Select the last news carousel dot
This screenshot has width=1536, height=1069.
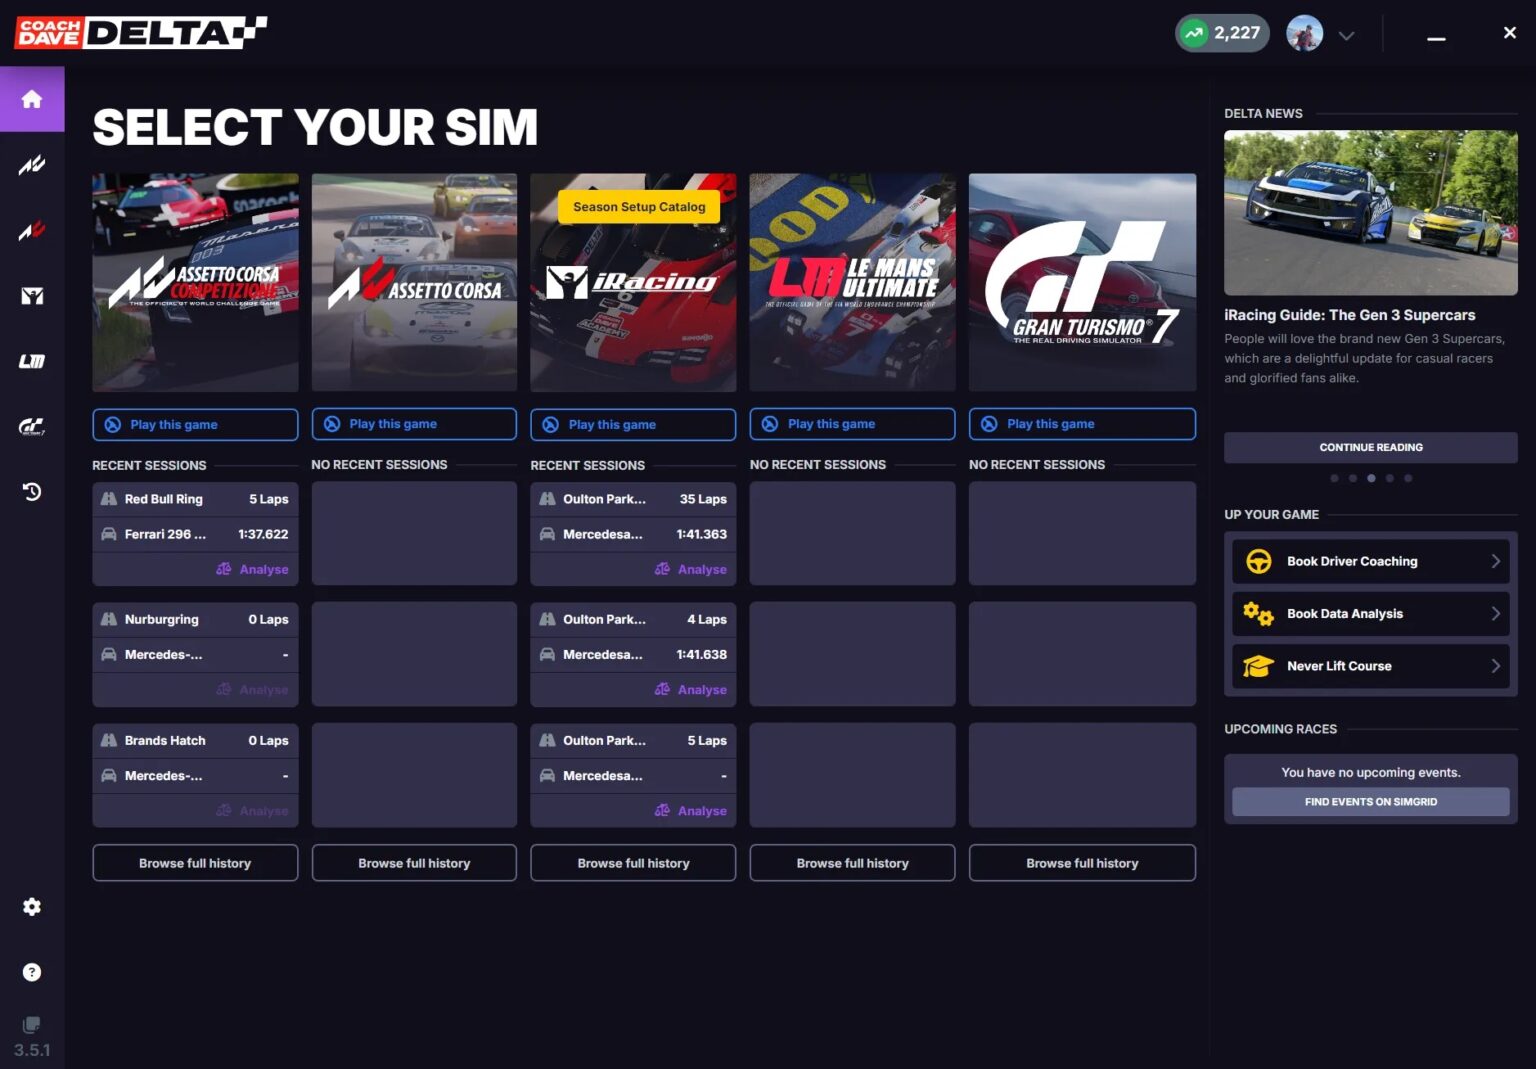pos(1408,478)
